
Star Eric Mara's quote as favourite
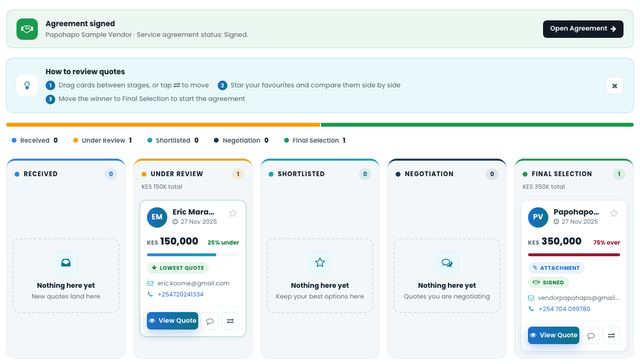(233, 213)
